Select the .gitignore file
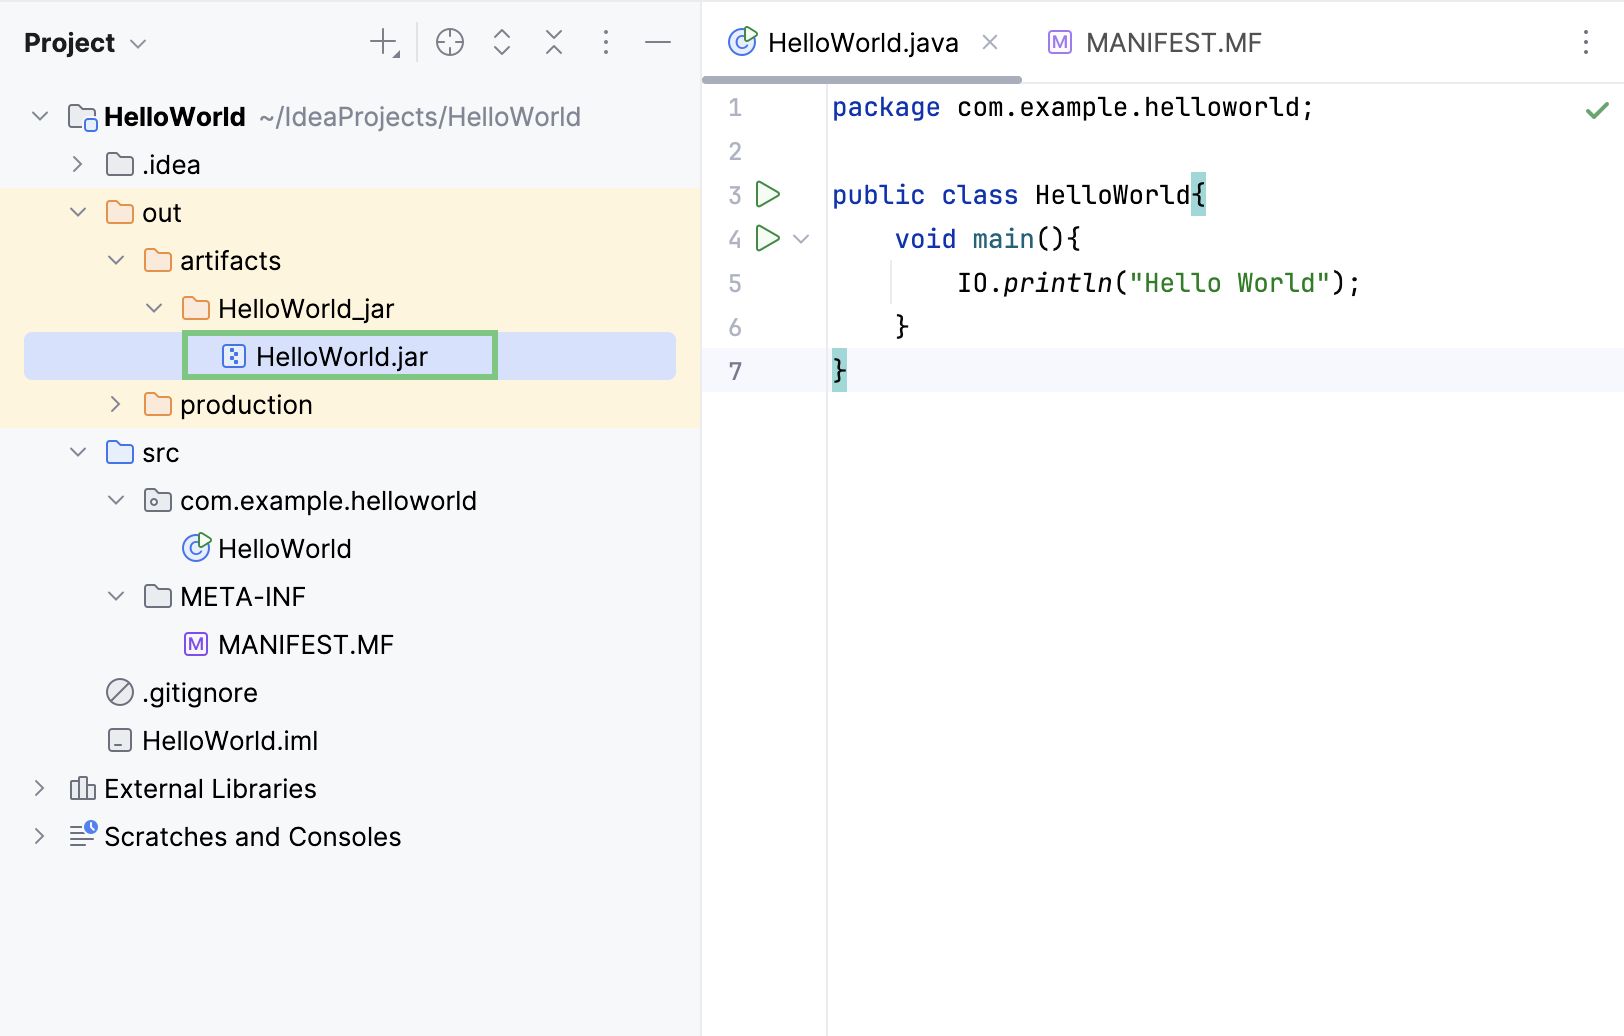The height and width of the screenshot is (1036, 1624). pyautogui.click(x=199, y=692)
